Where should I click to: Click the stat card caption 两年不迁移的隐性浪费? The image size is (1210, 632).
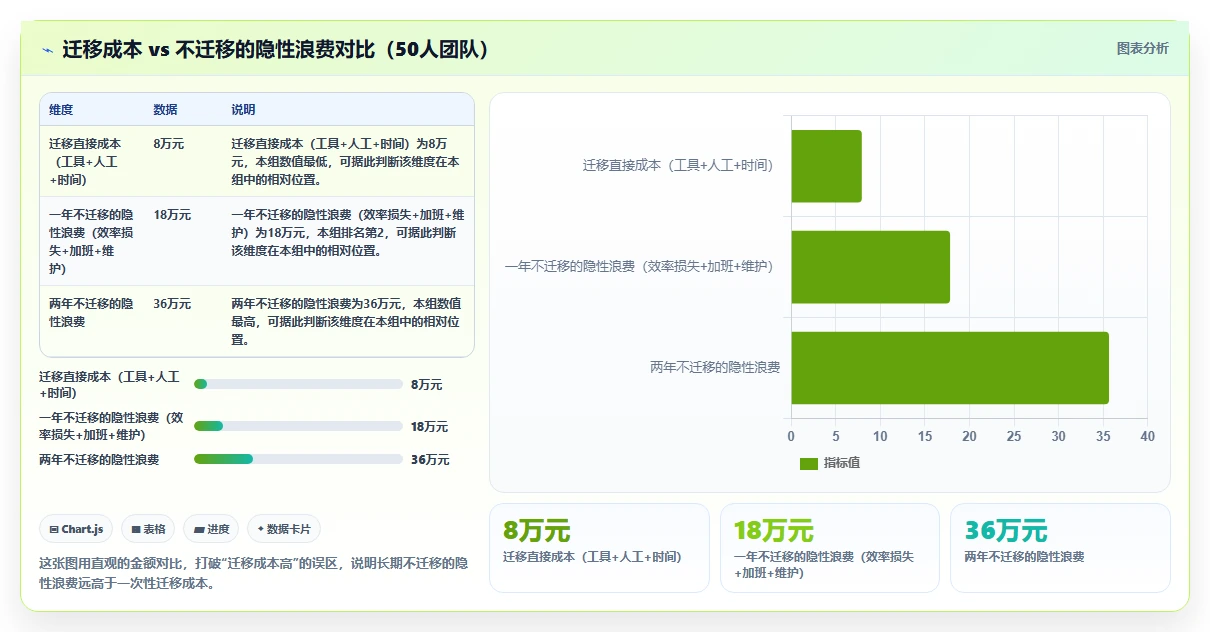(1024, 557)
